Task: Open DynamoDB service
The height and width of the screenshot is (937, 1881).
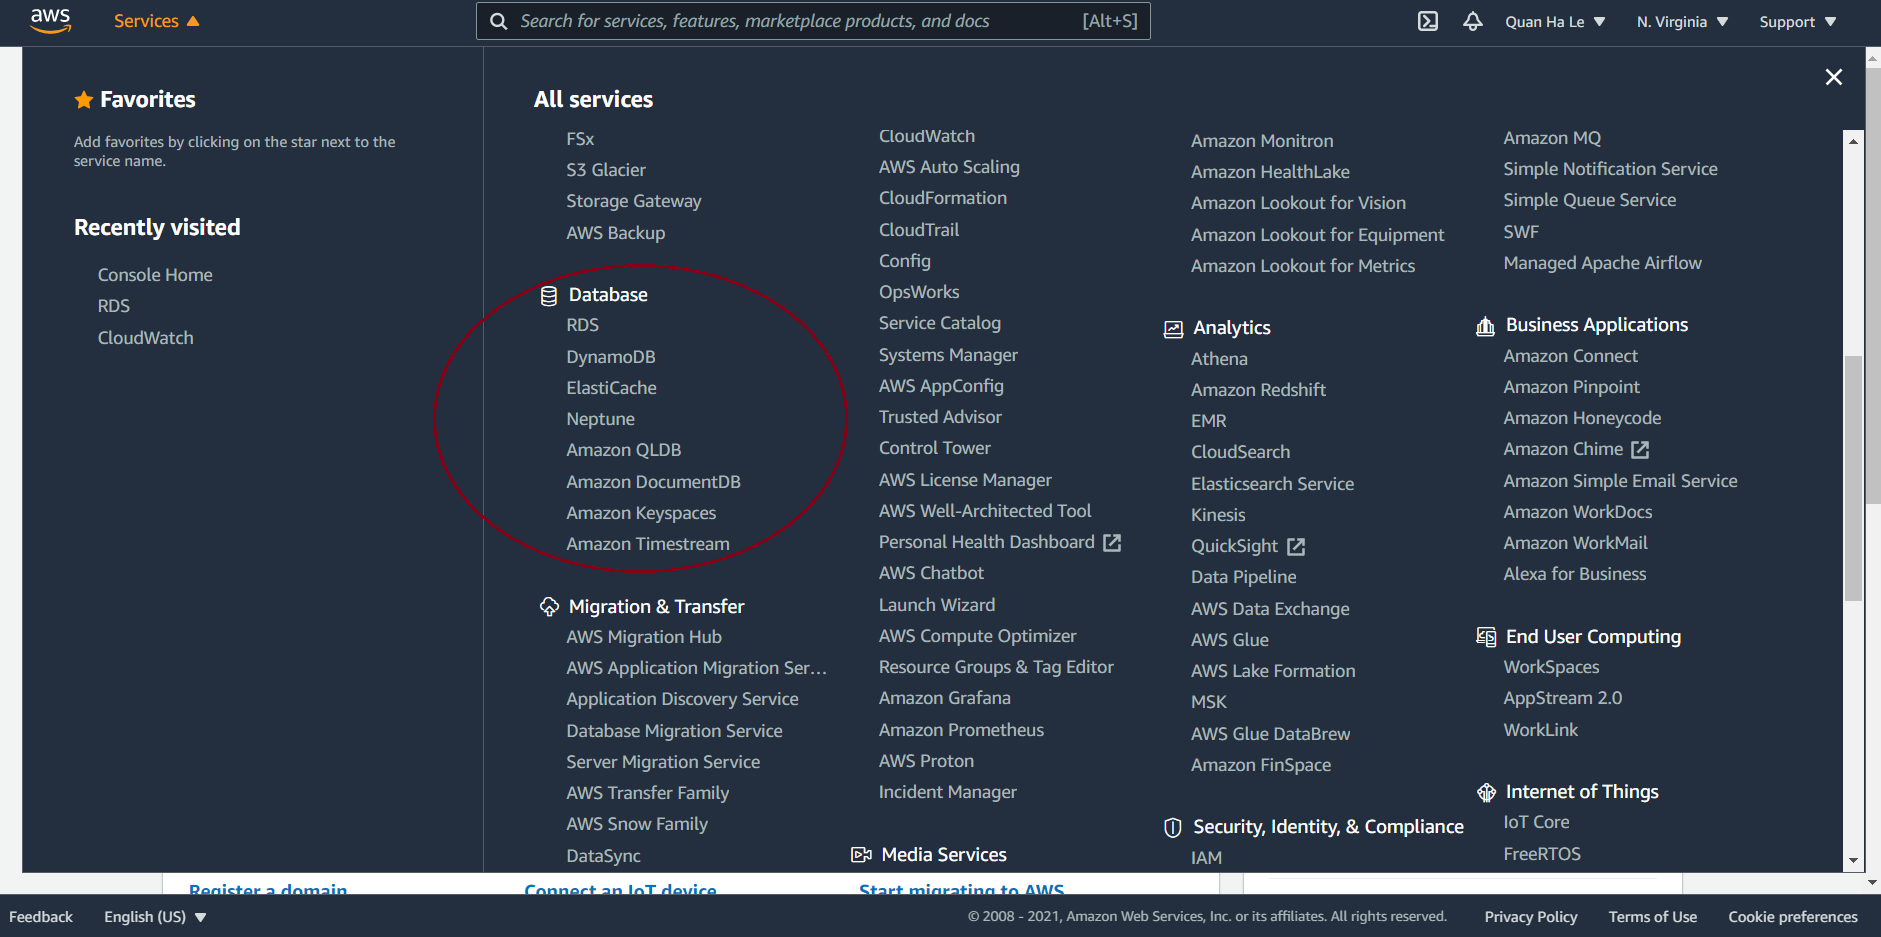Action: click(x=611, y=357)
